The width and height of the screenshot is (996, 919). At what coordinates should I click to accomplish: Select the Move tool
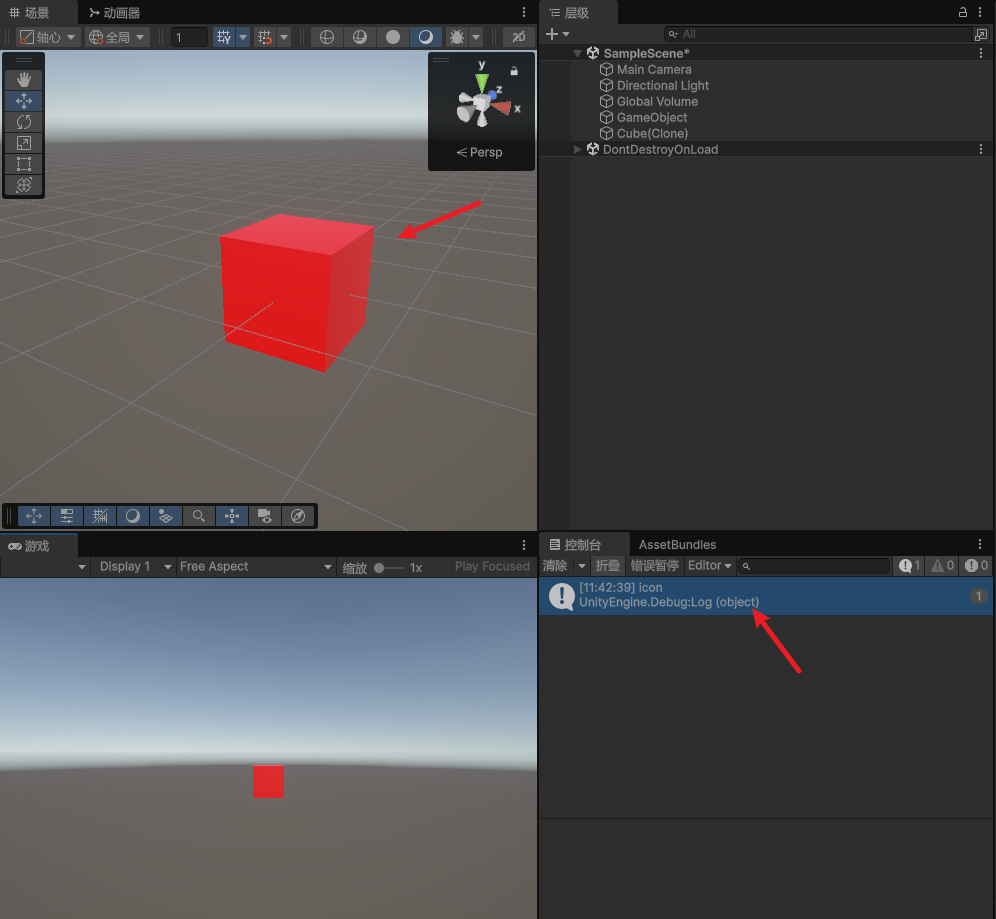[23, 101]
